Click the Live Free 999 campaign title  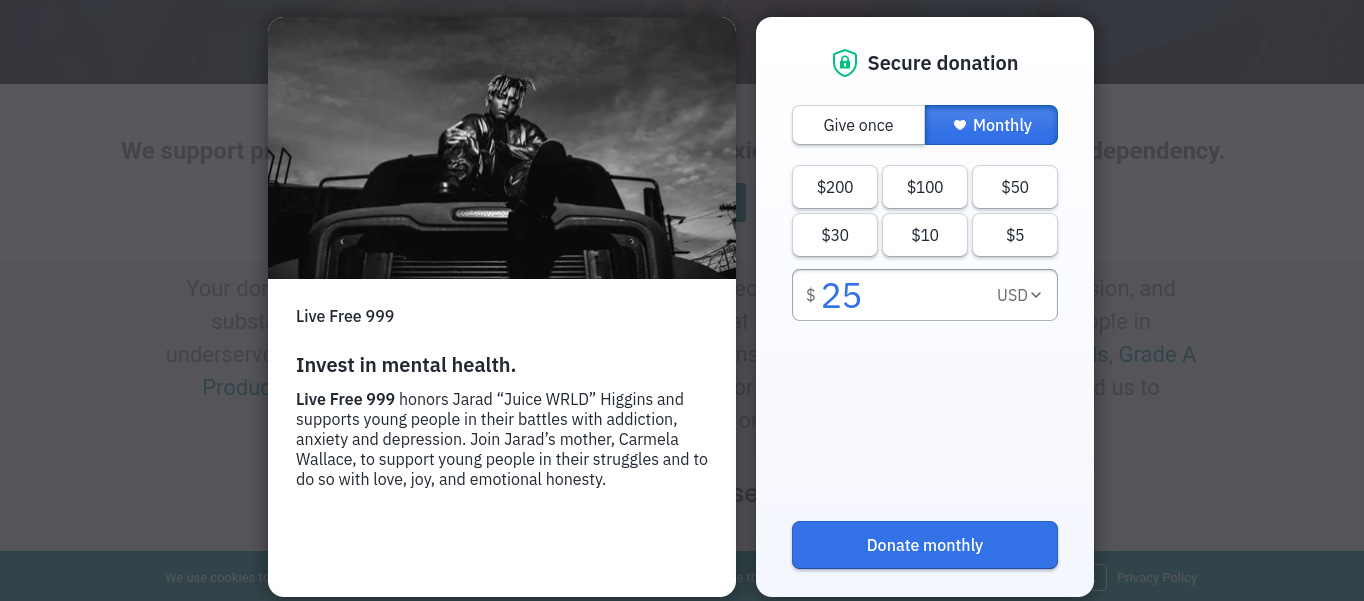(345, 316)
